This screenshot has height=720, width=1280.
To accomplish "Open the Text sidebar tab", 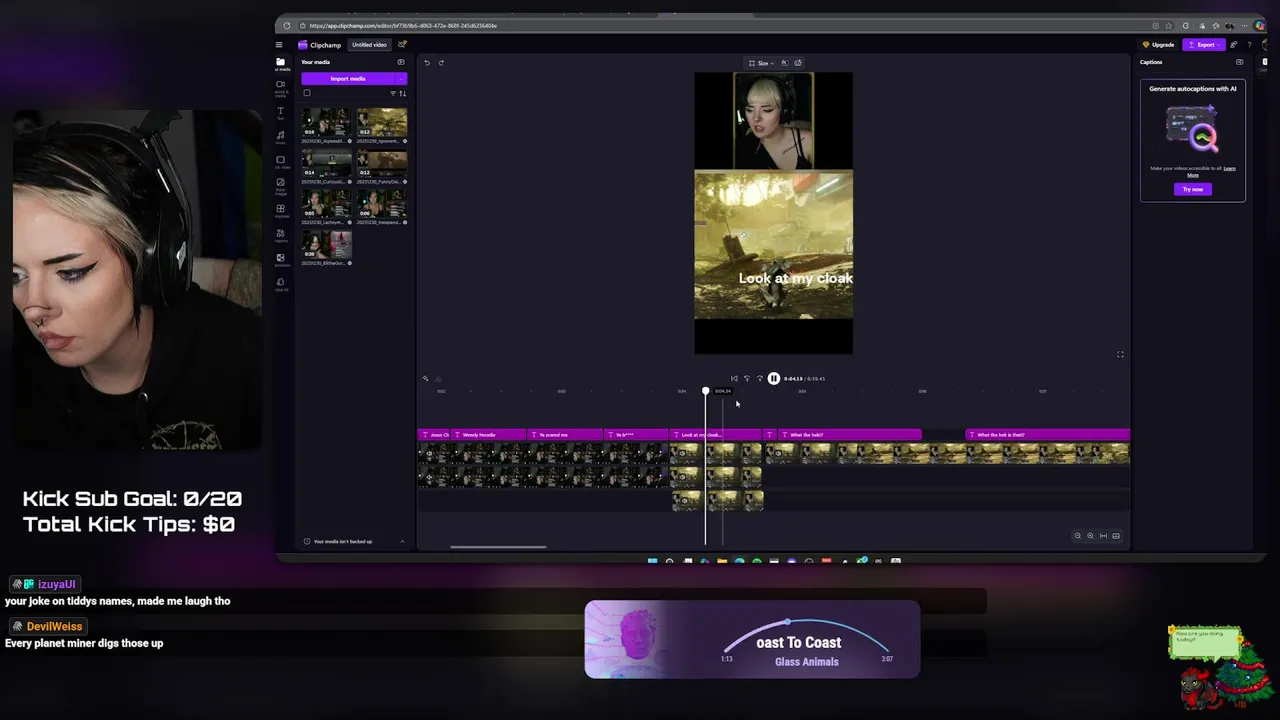I will point(281,112).
